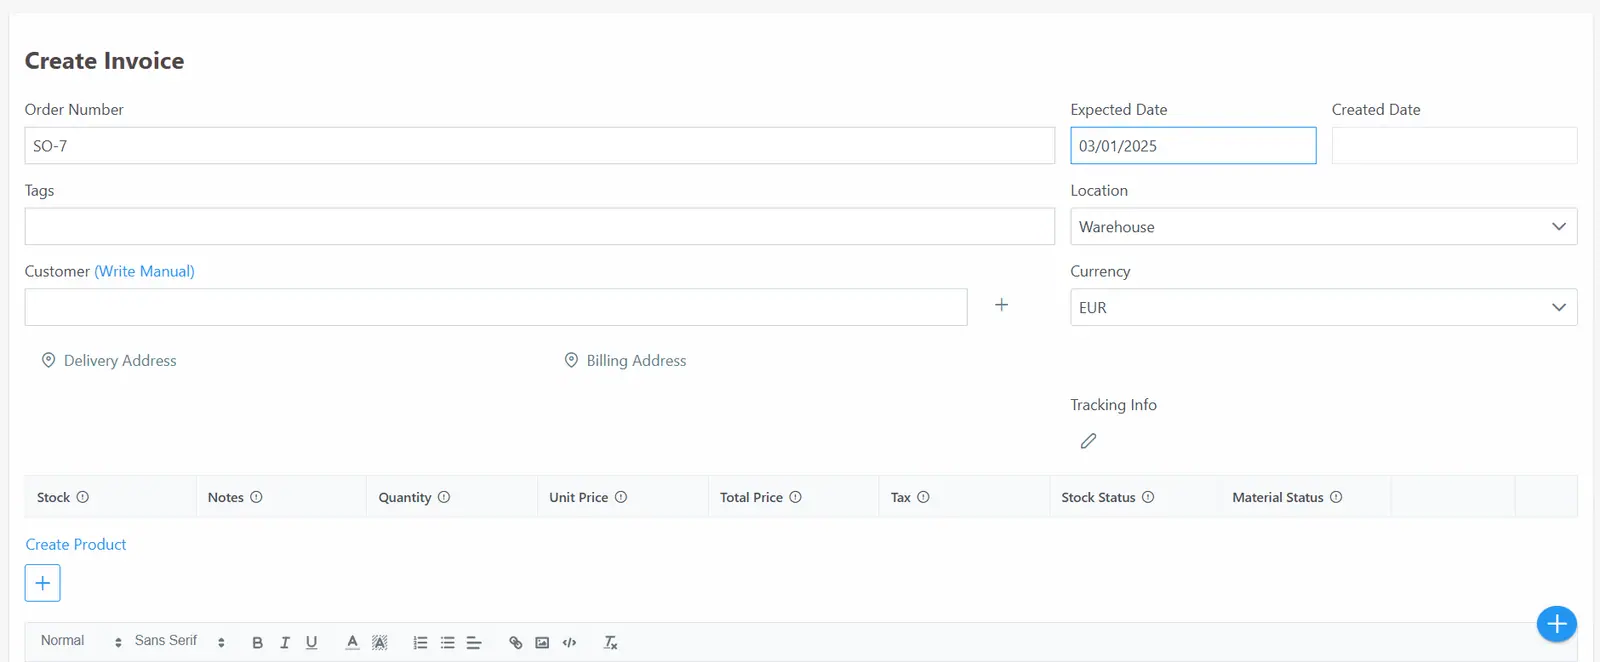Click the Total Price info icon
Image resolution: width=1600 pixels, height=662 pixels.
click(x=795, y=497)
